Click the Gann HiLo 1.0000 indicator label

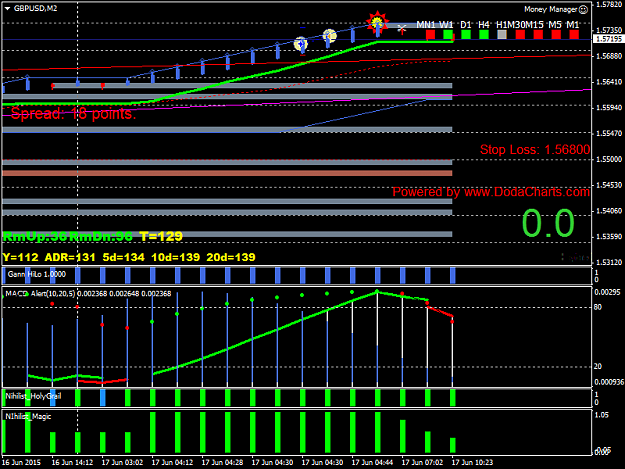coord(37,275)
